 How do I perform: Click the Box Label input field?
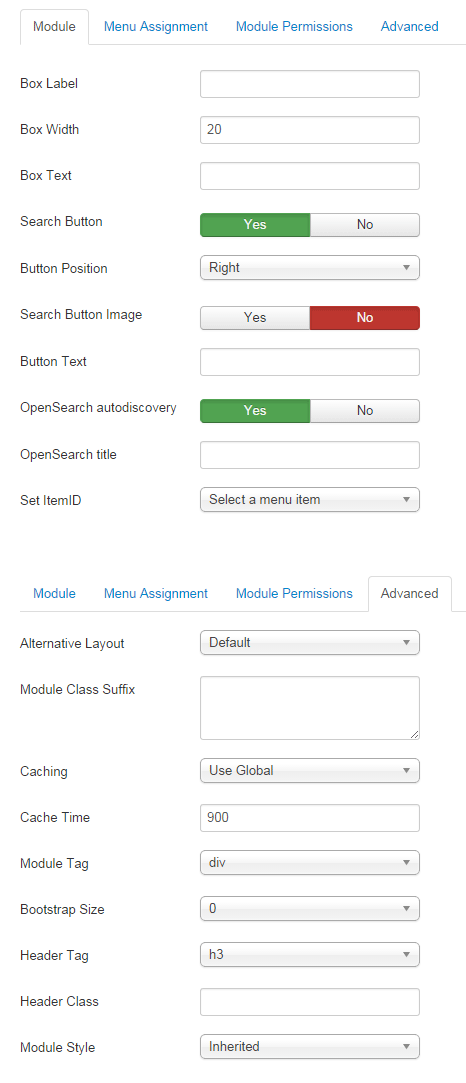[310, 84]
